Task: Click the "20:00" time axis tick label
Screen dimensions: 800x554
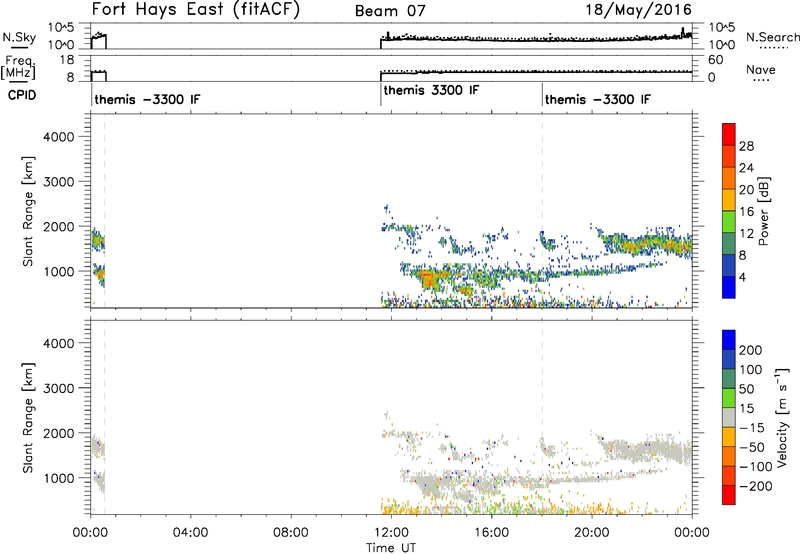Action: tap(592, 532)
